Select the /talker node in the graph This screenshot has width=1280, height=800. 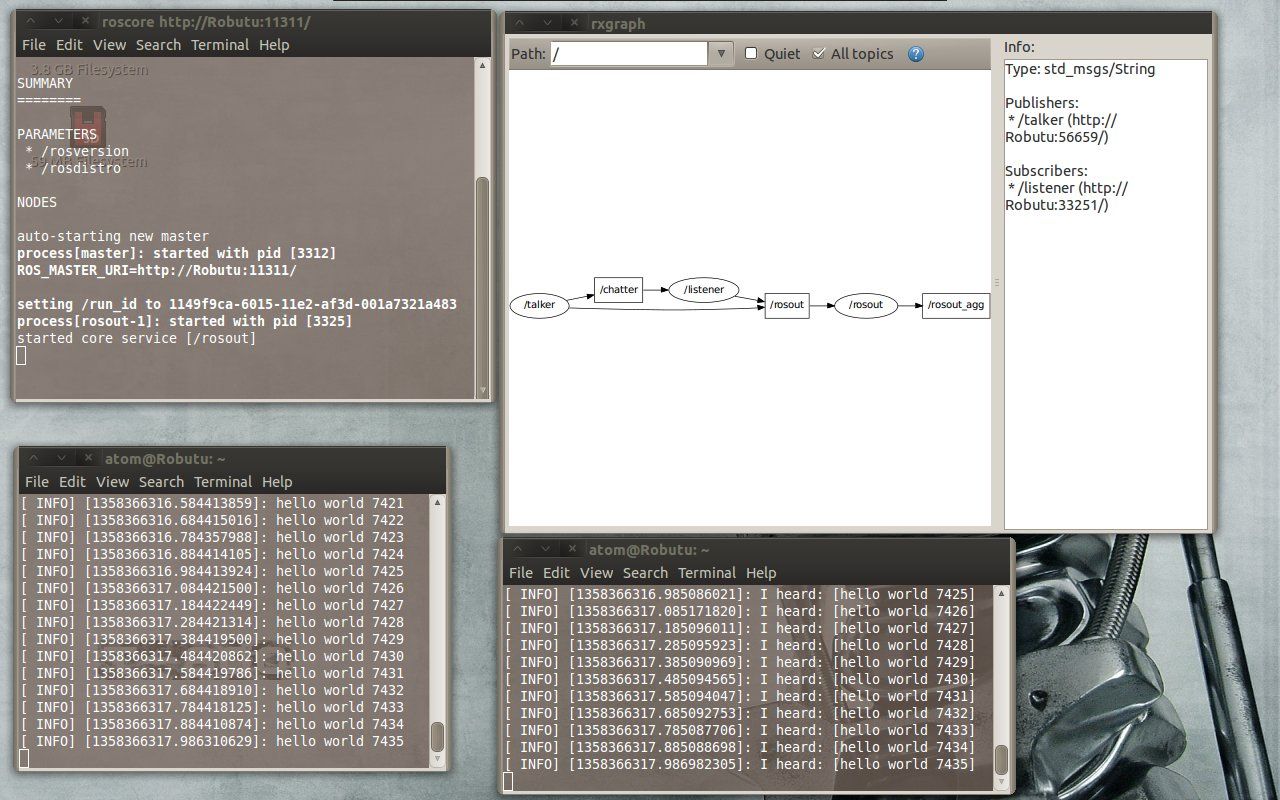click(539, 305)
